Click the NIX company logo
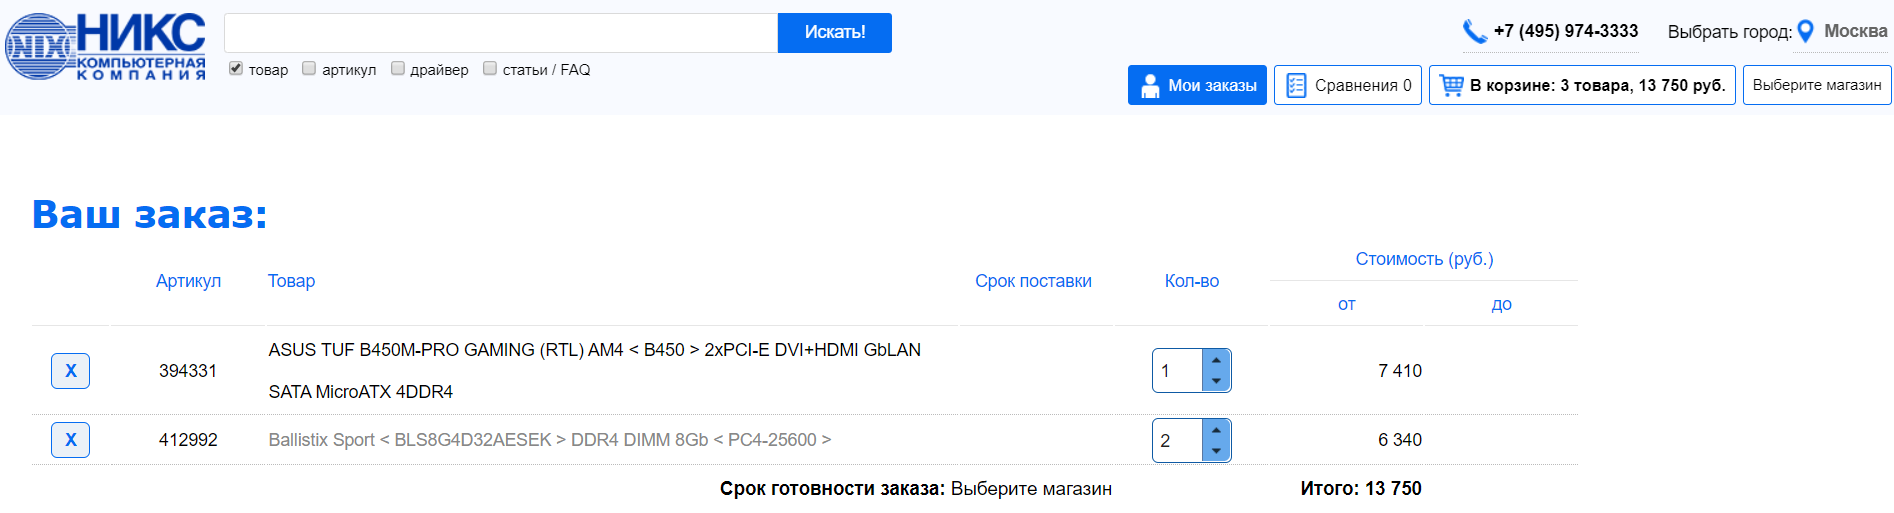This screenshot has height=513, width=1894. tap(106, 47)
